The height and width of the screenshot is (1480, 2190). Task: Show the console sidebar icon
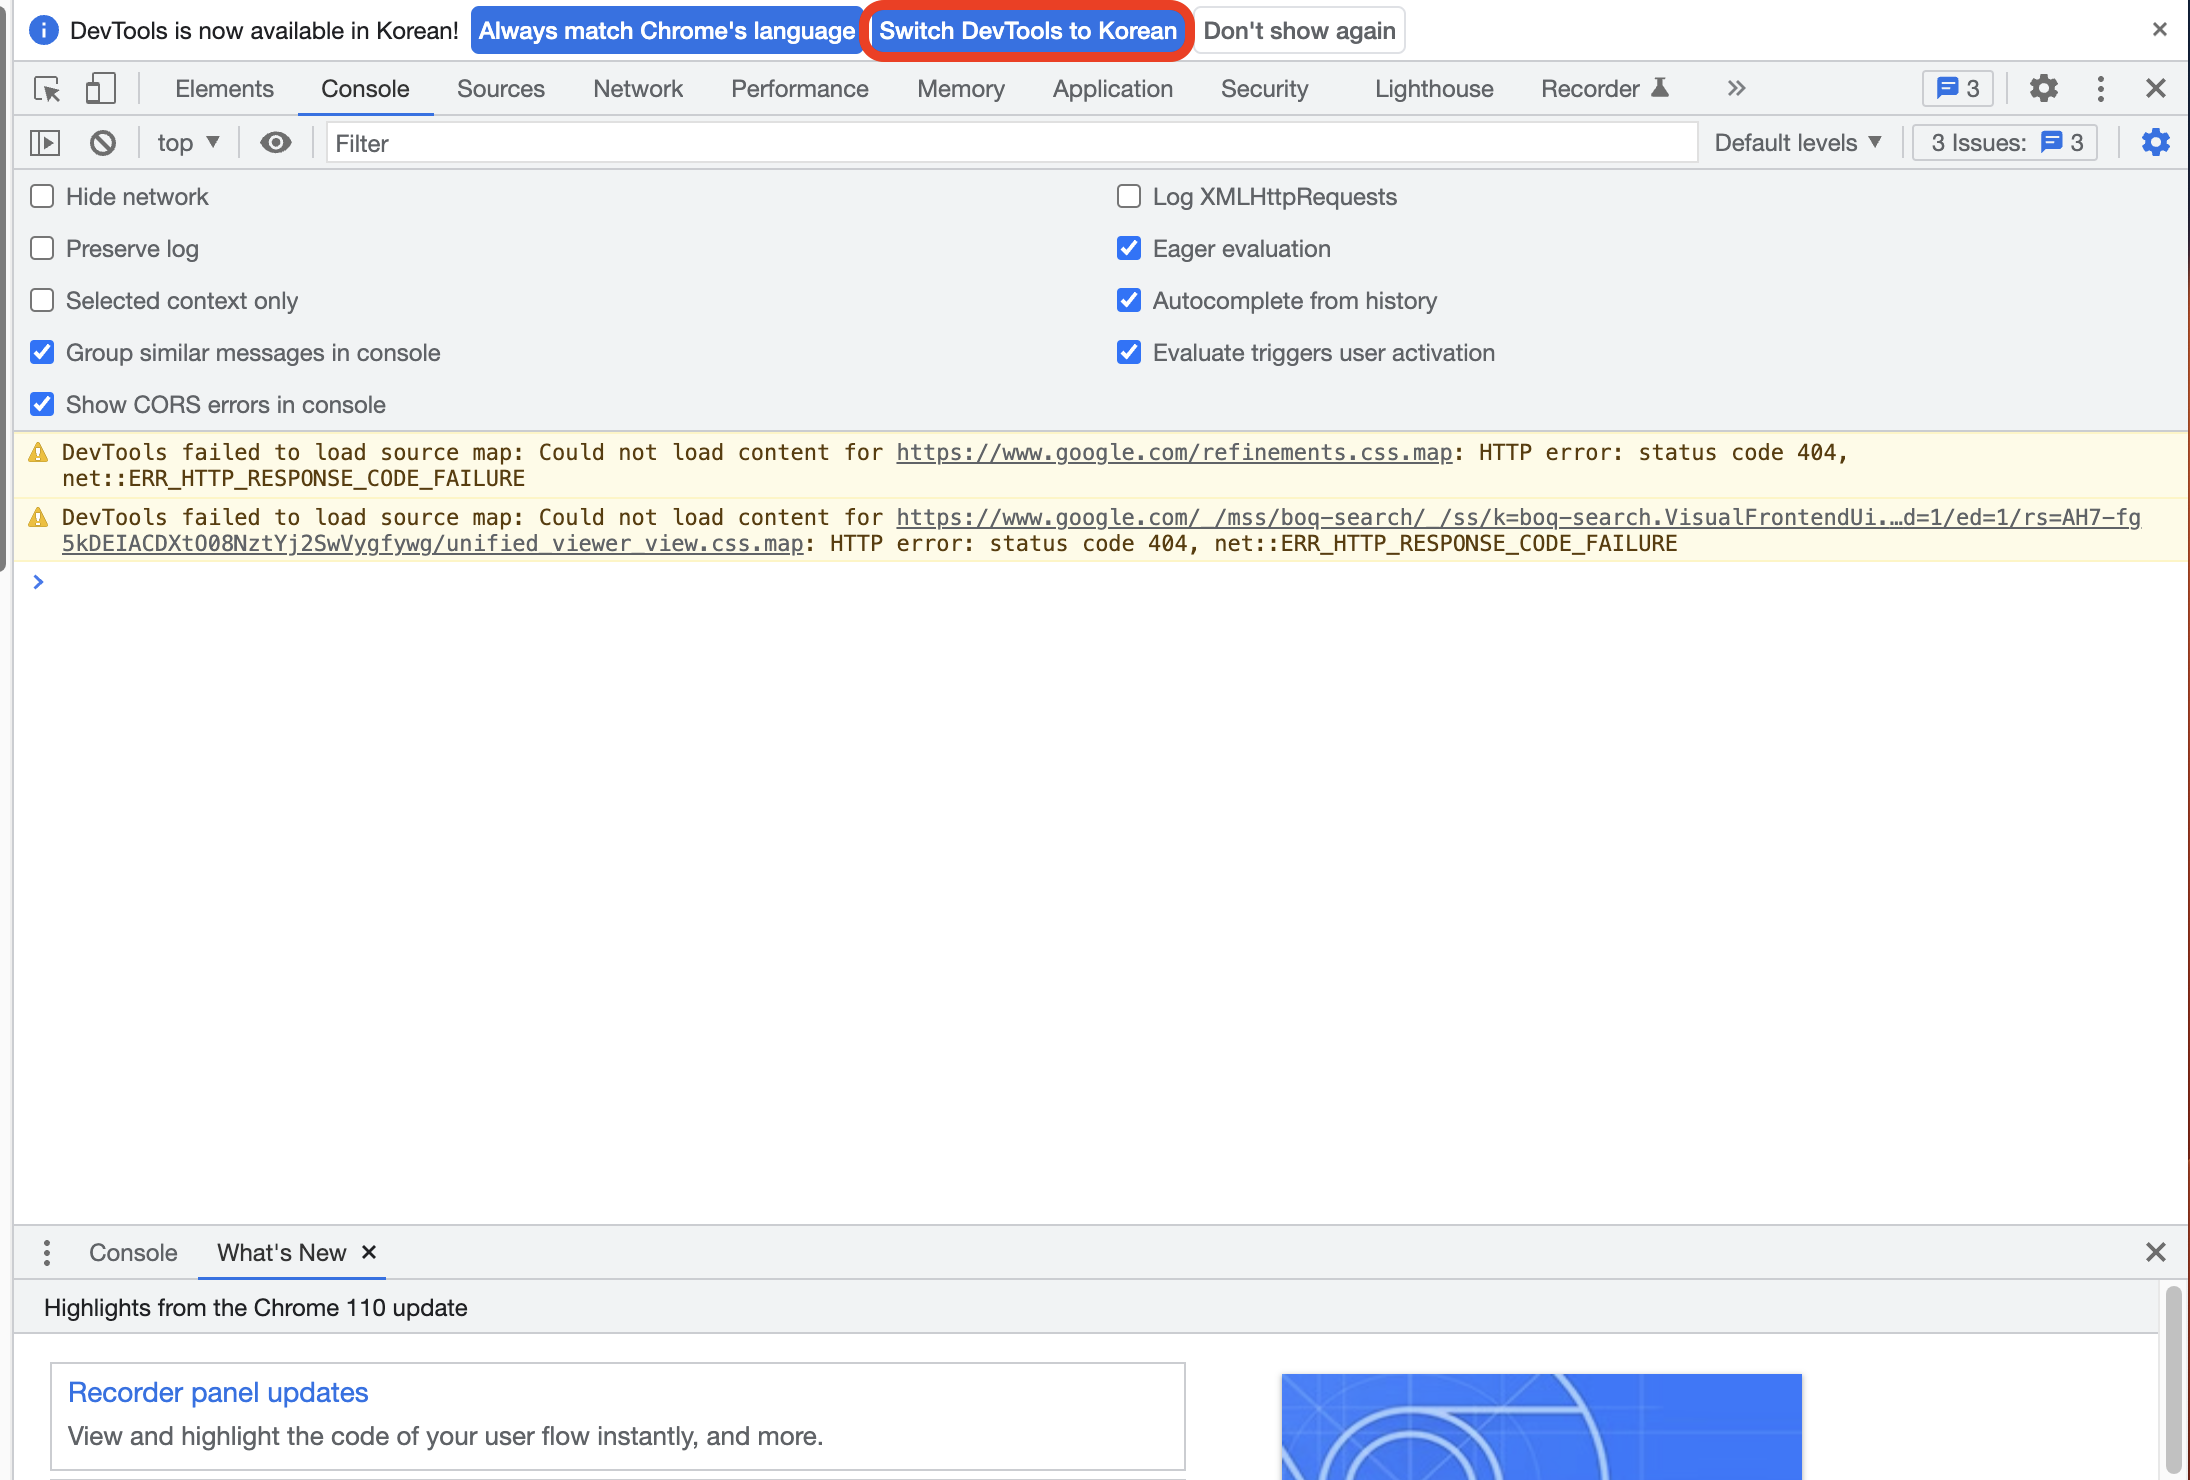coord(45,143)
